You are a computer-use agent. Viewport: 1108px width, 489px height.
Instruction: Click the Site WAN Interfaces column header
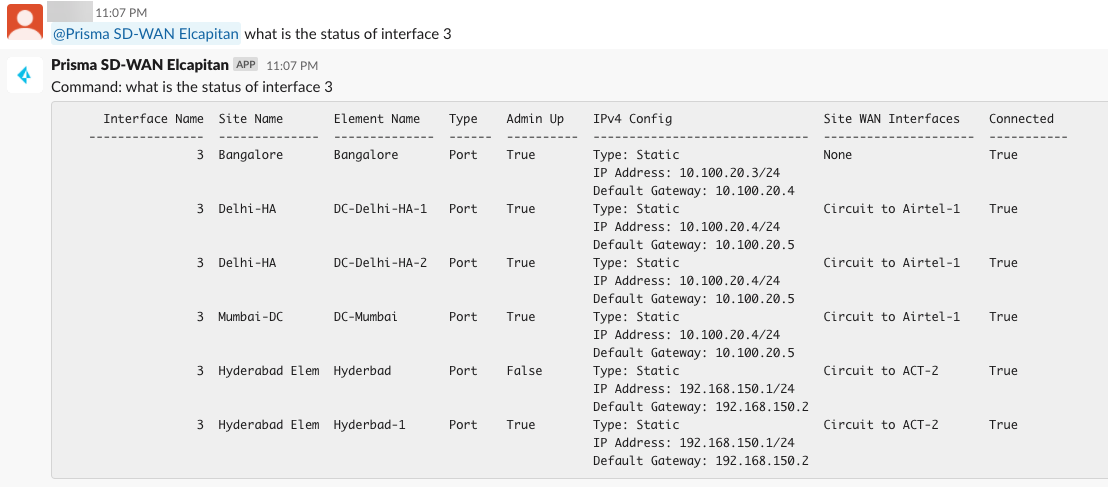tap(891, 119)
